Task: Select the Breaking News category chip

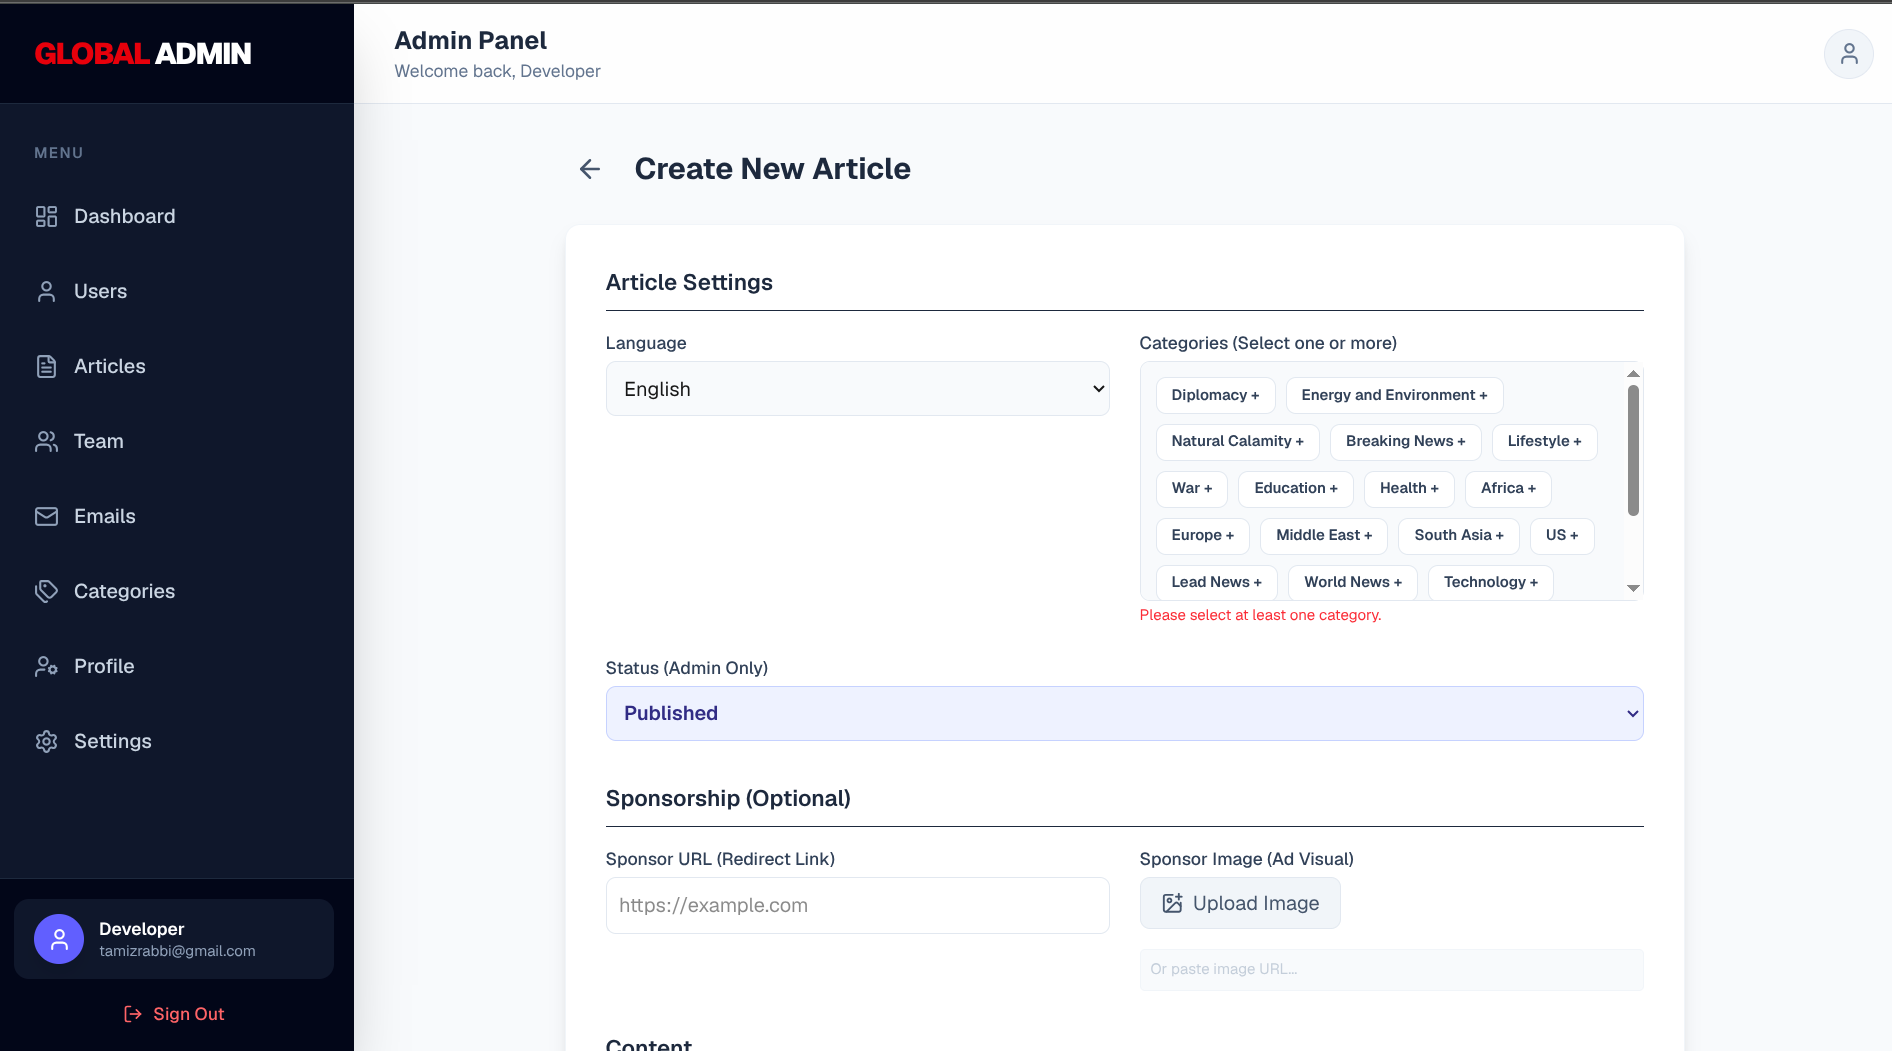Action: [x=1405, y=441]
